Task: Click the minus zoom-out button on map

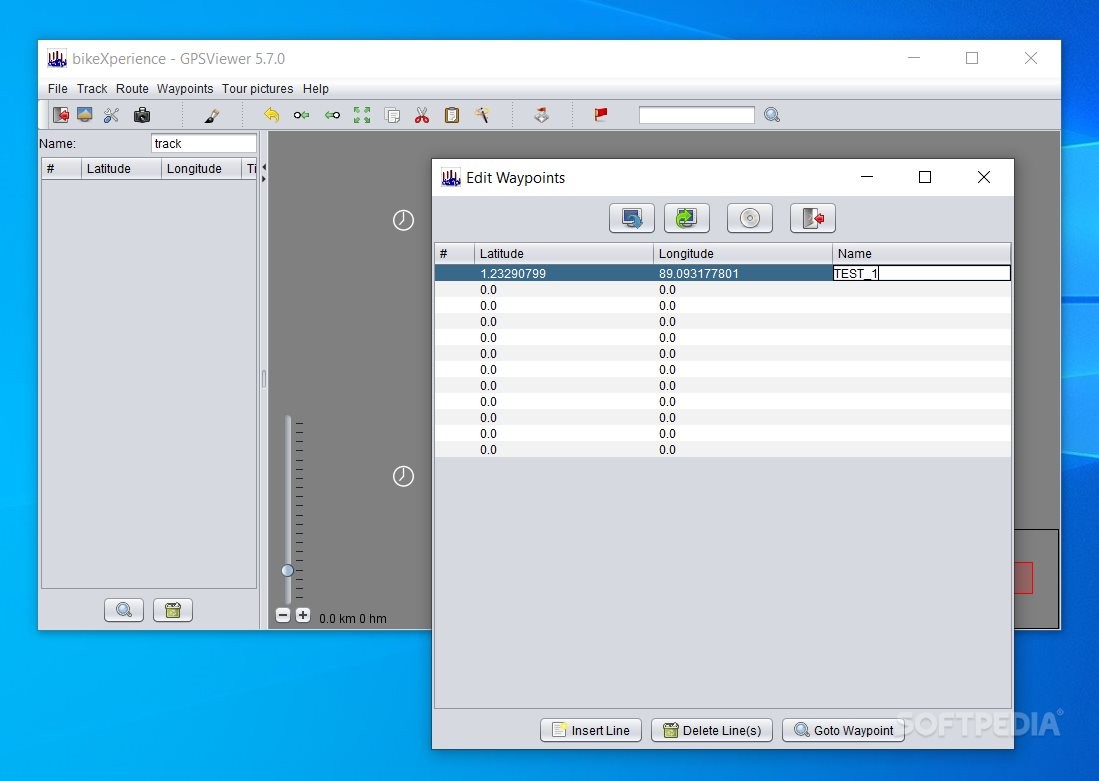Action: coord(283,616)
